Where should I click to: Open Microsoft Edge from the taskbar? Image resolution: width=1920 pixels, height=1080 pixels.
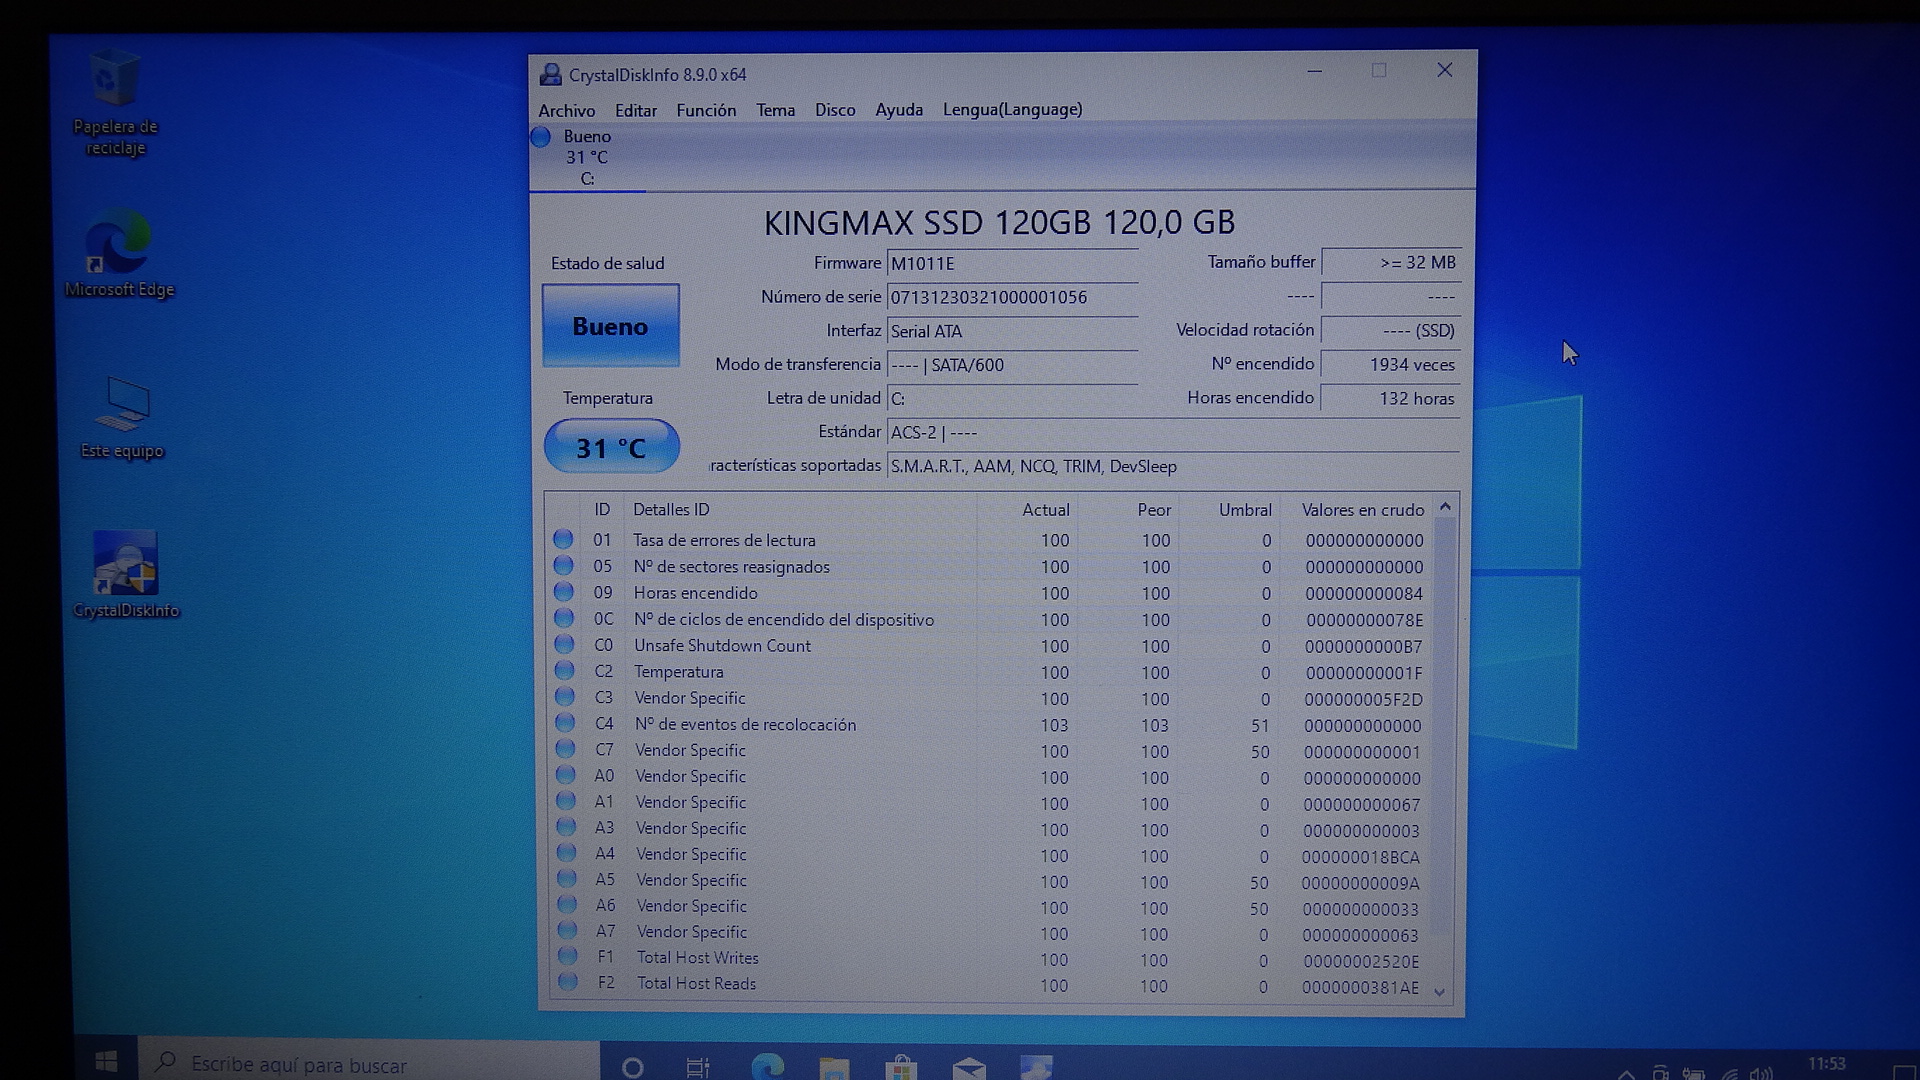767,1066
